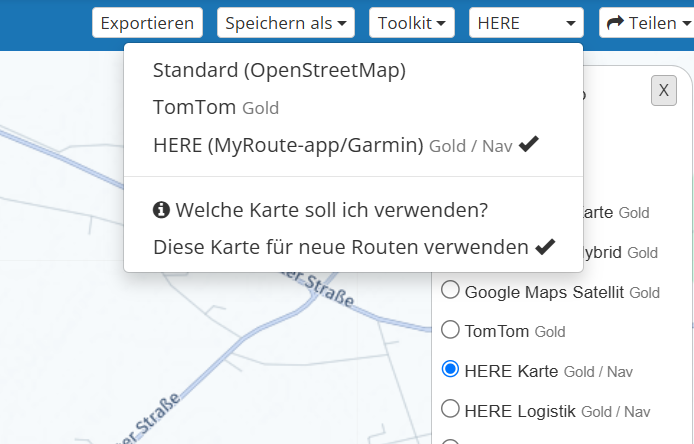This screenshot has height=444, width=694.
Task: Expand the Toolkit dropdown
Action: click(x=412, y=22)
